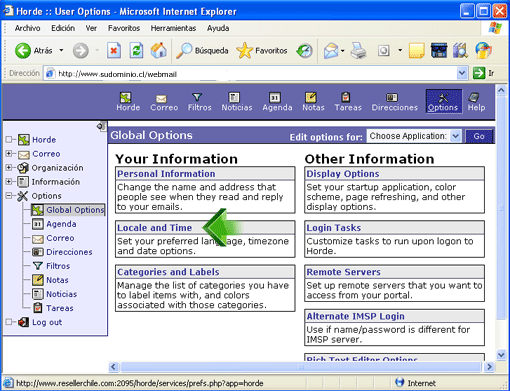Open Tareas in top navigation bar

[348, 102]
